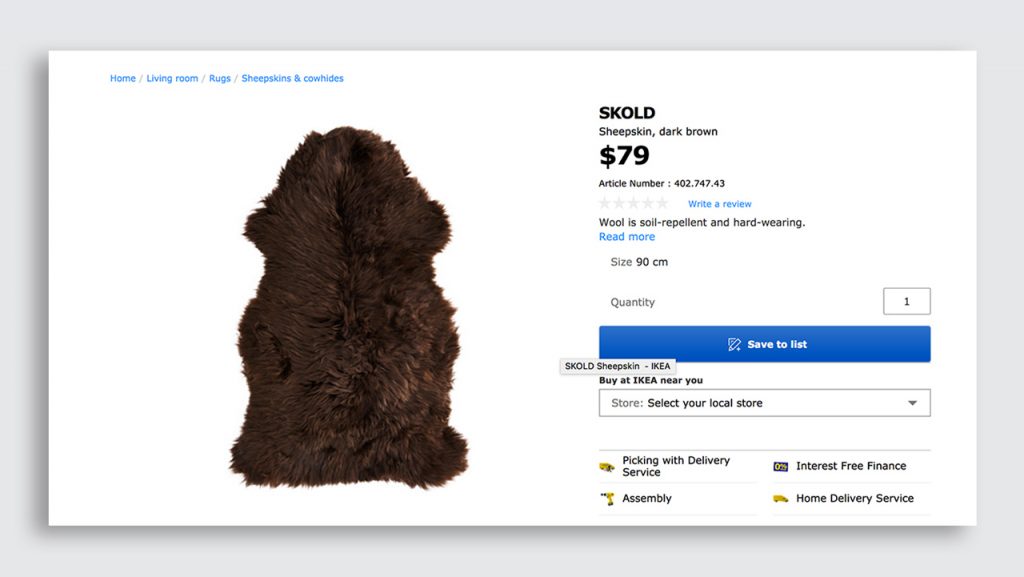
Task: Navigate to the Home breadcrumb
Action: [122, 78]
